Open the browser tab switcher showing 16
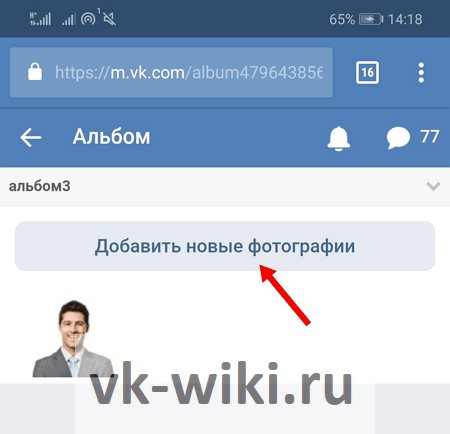The image size is (450, 434). tap(367, 72)
